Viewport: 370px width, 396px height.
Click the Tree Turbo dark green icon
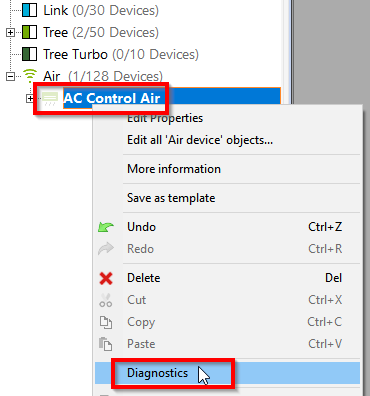click(x=29, y=54)
